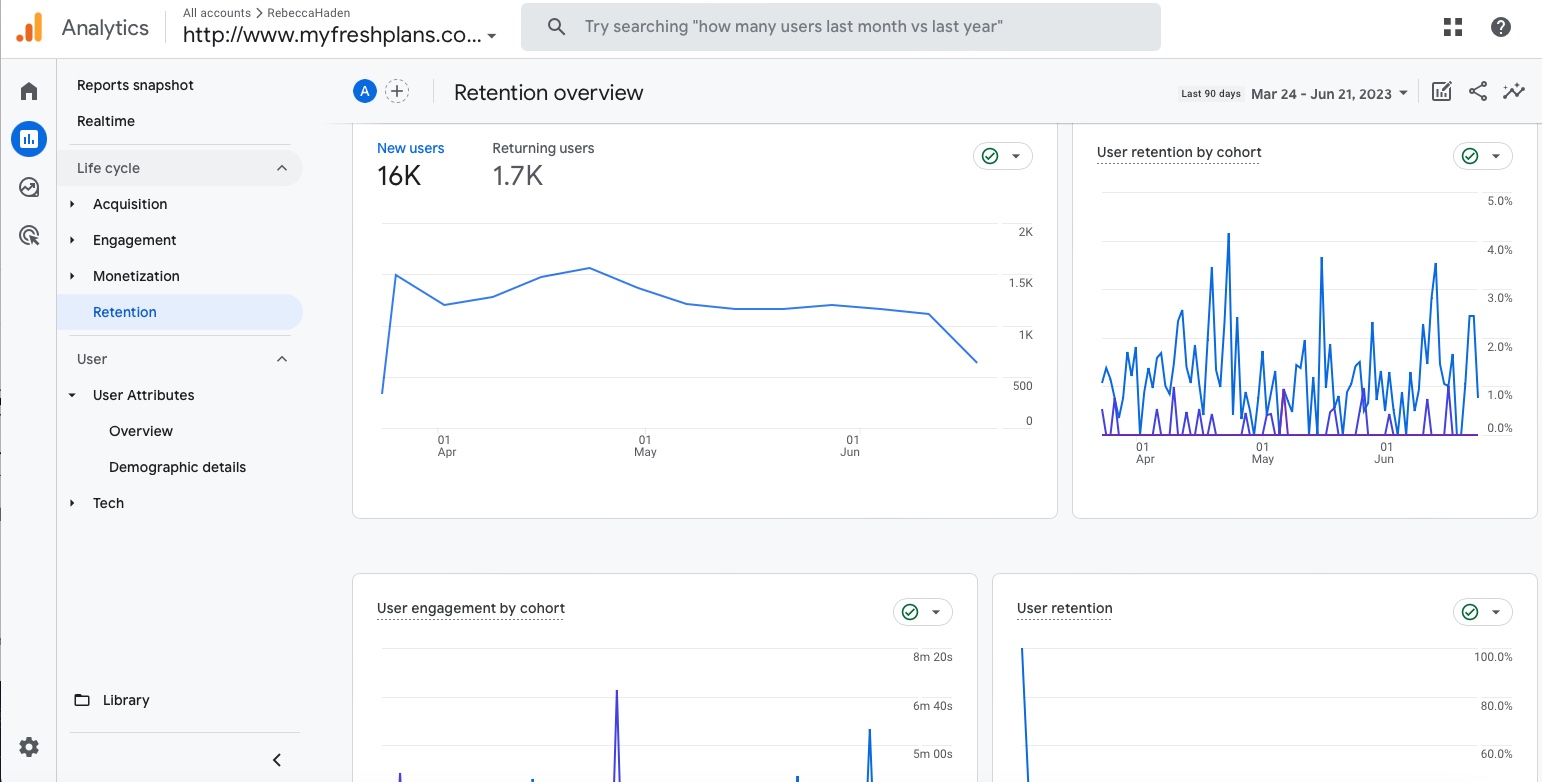Open the Google apps grid

[1452, 27]
